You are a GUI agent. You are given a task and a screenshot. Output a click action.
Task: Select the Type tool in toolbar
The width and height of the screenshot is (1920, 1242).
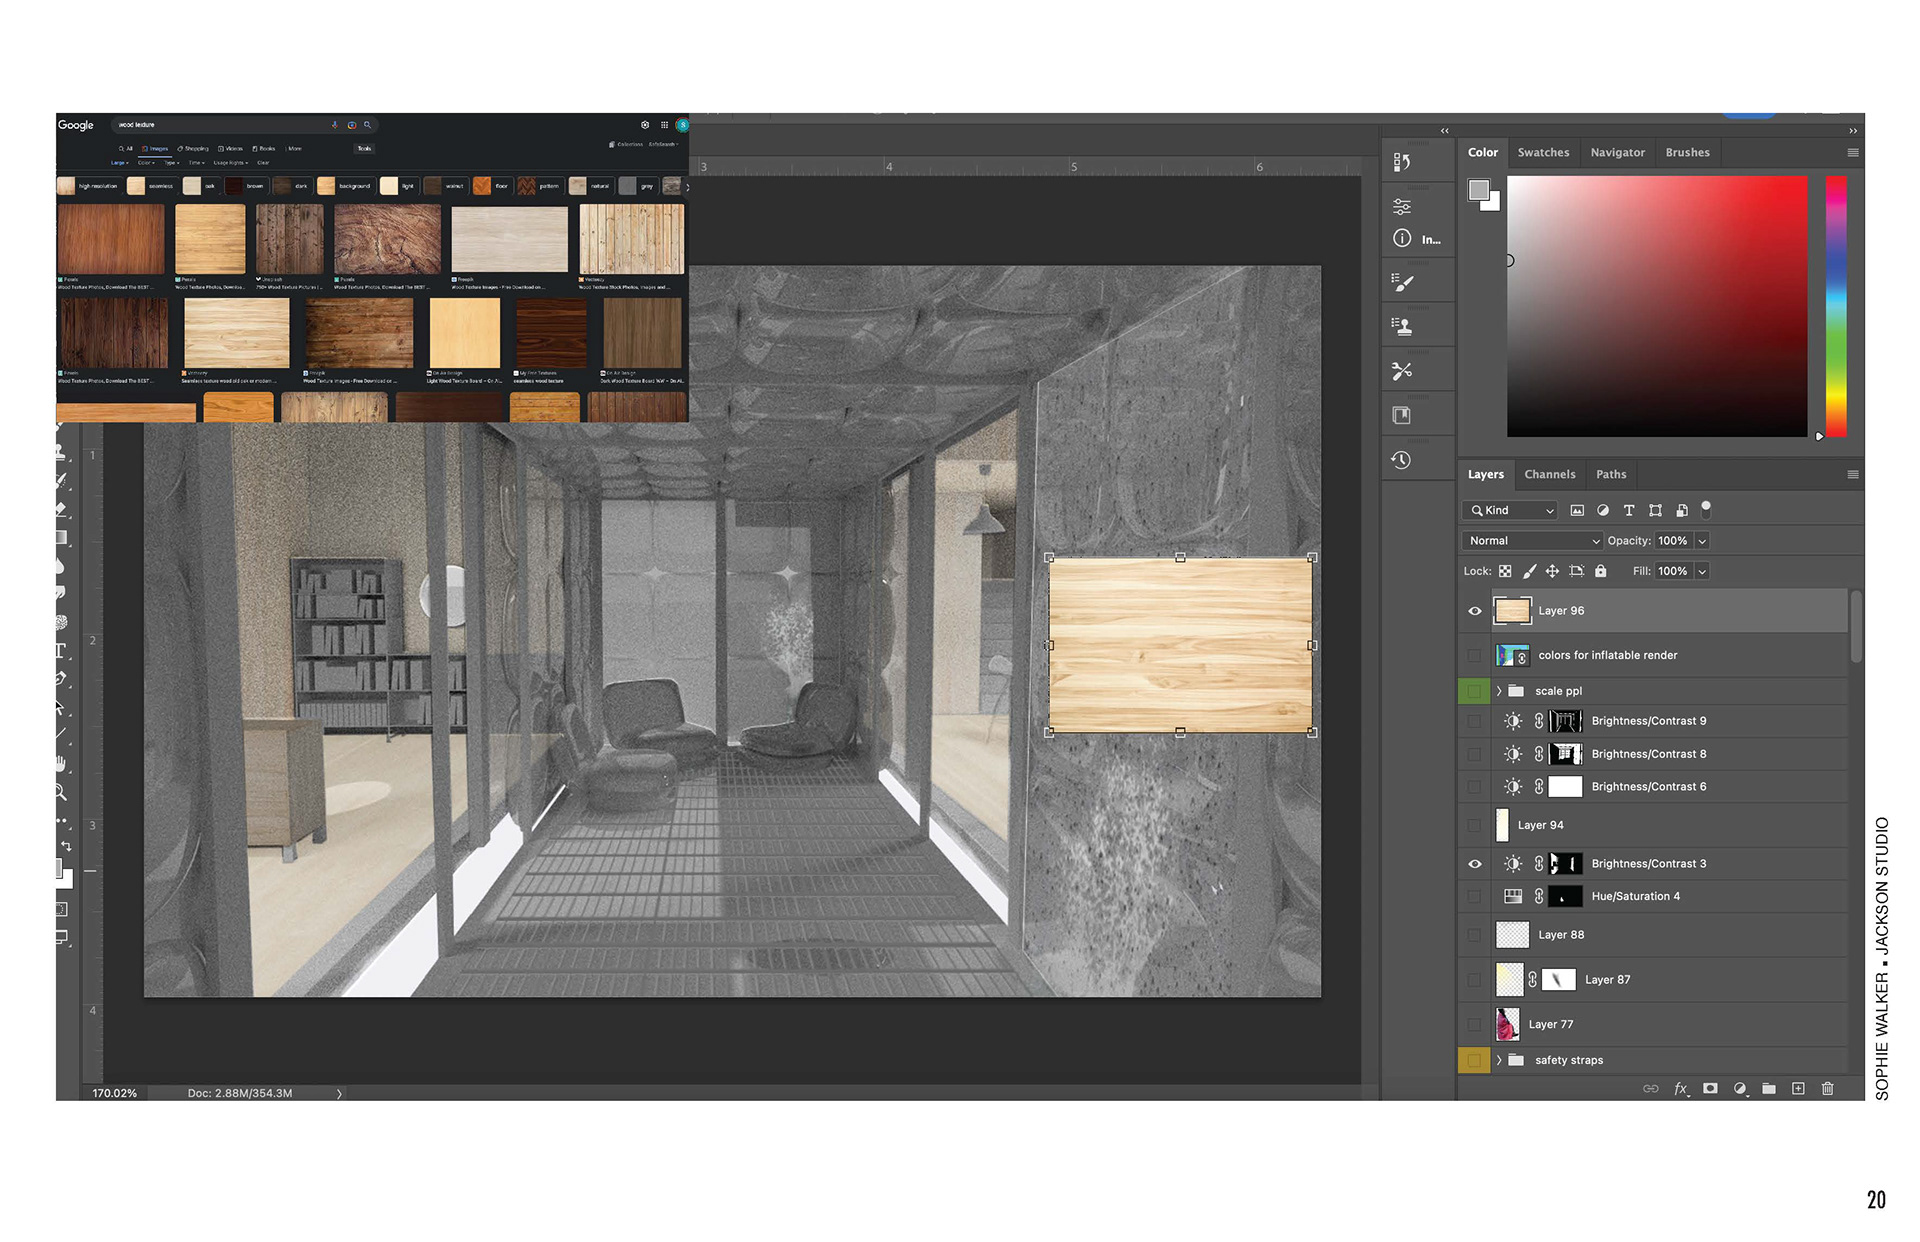coord(61,651)
